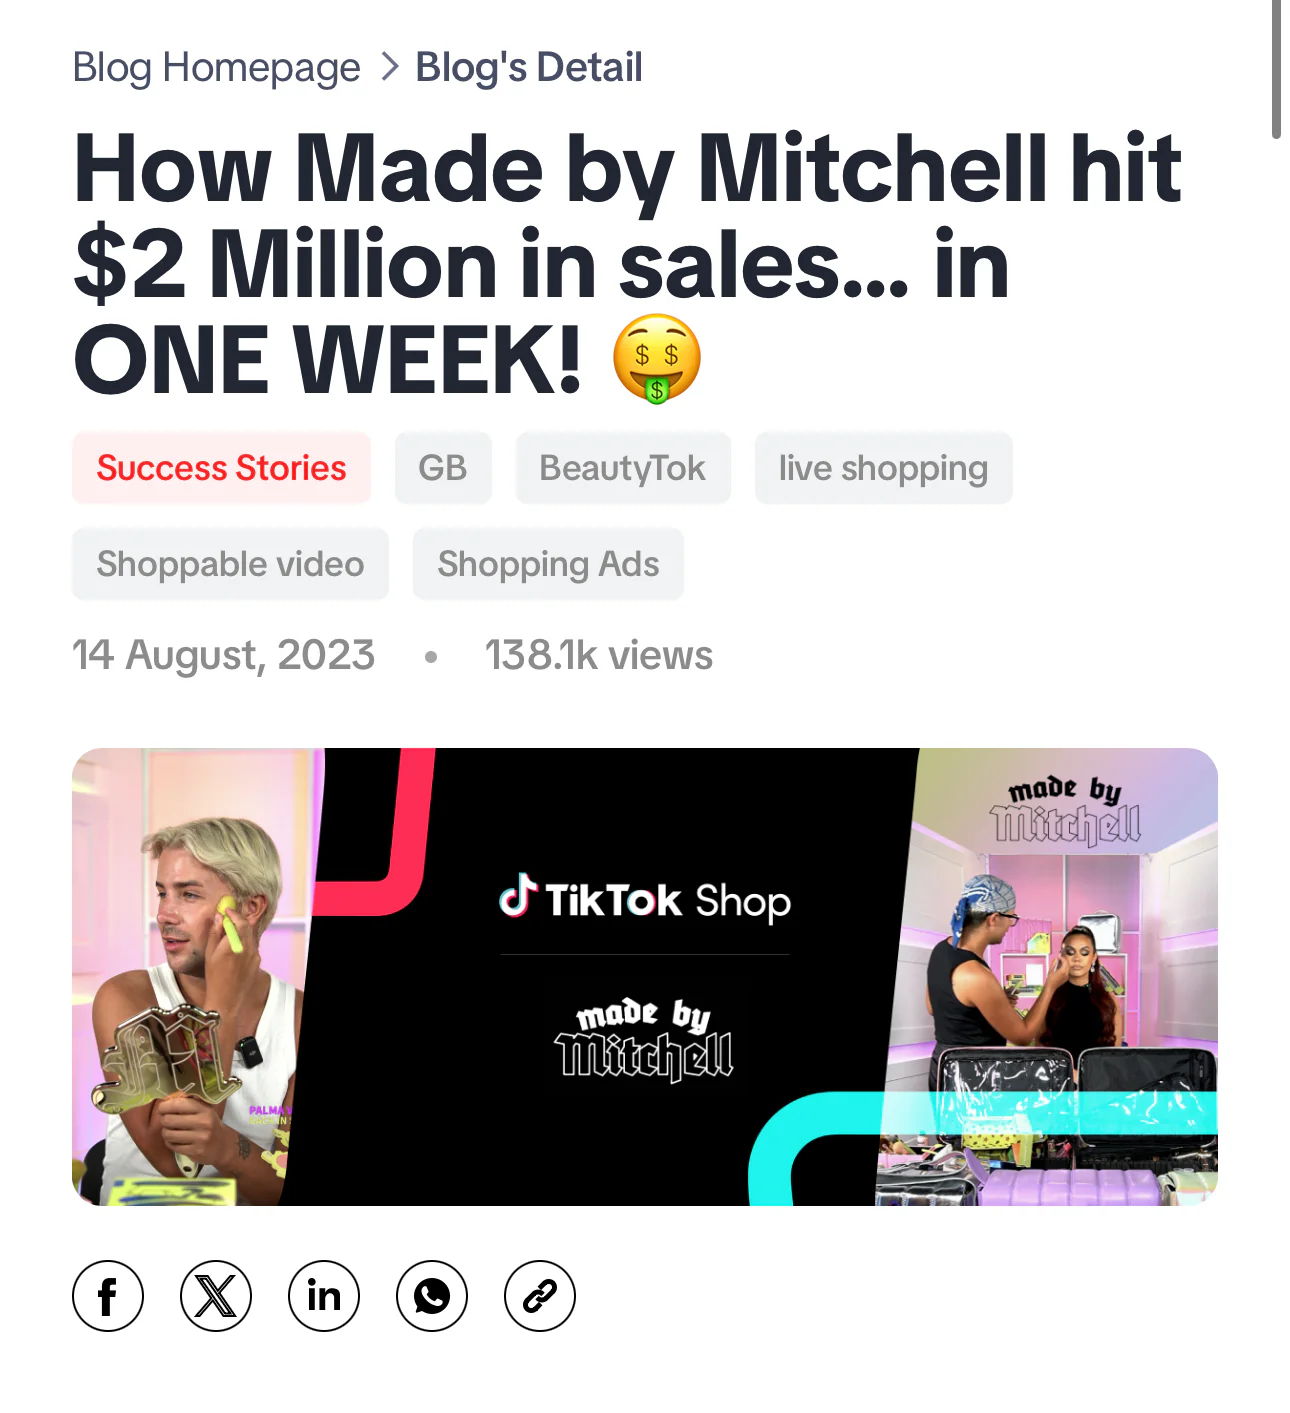Viewport: 1290px width, 1413px height.
Task: Select the GB region tag
Action: click(x=443, y=468)
